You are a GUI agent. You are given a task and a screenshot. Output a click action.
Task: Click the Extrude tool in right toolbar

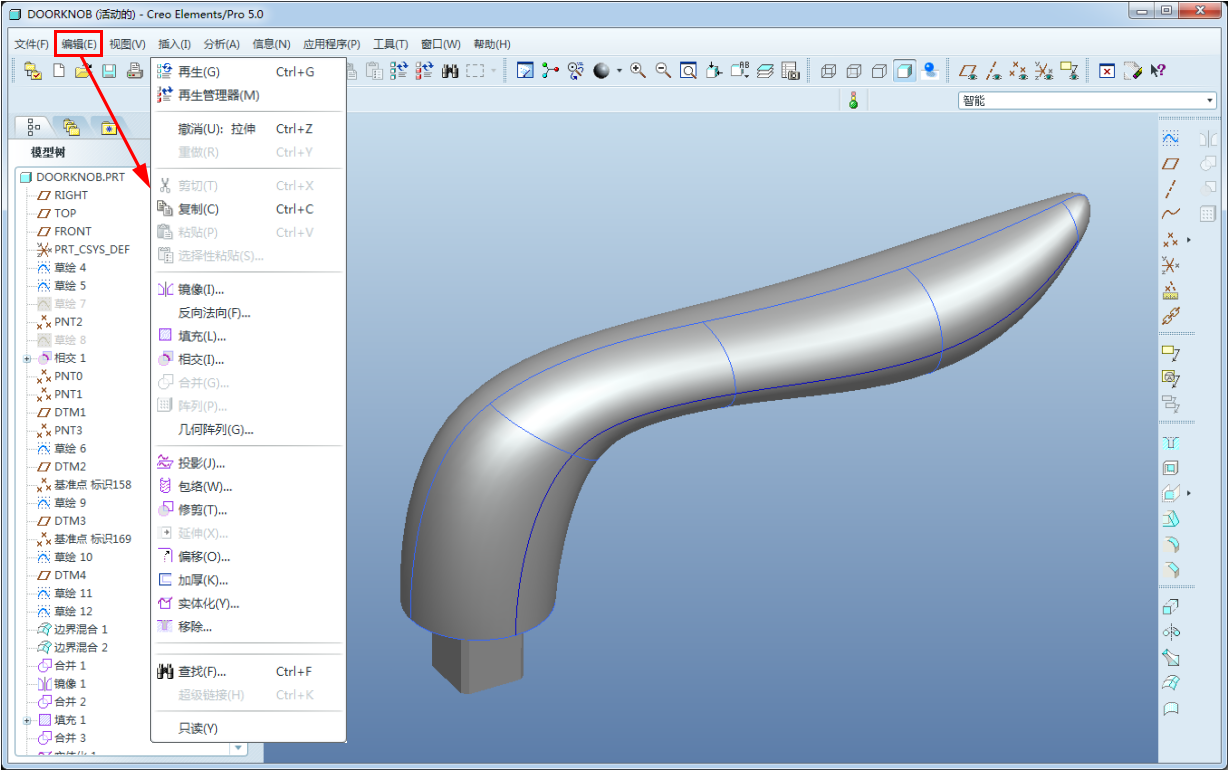(x=1171, y=606)
